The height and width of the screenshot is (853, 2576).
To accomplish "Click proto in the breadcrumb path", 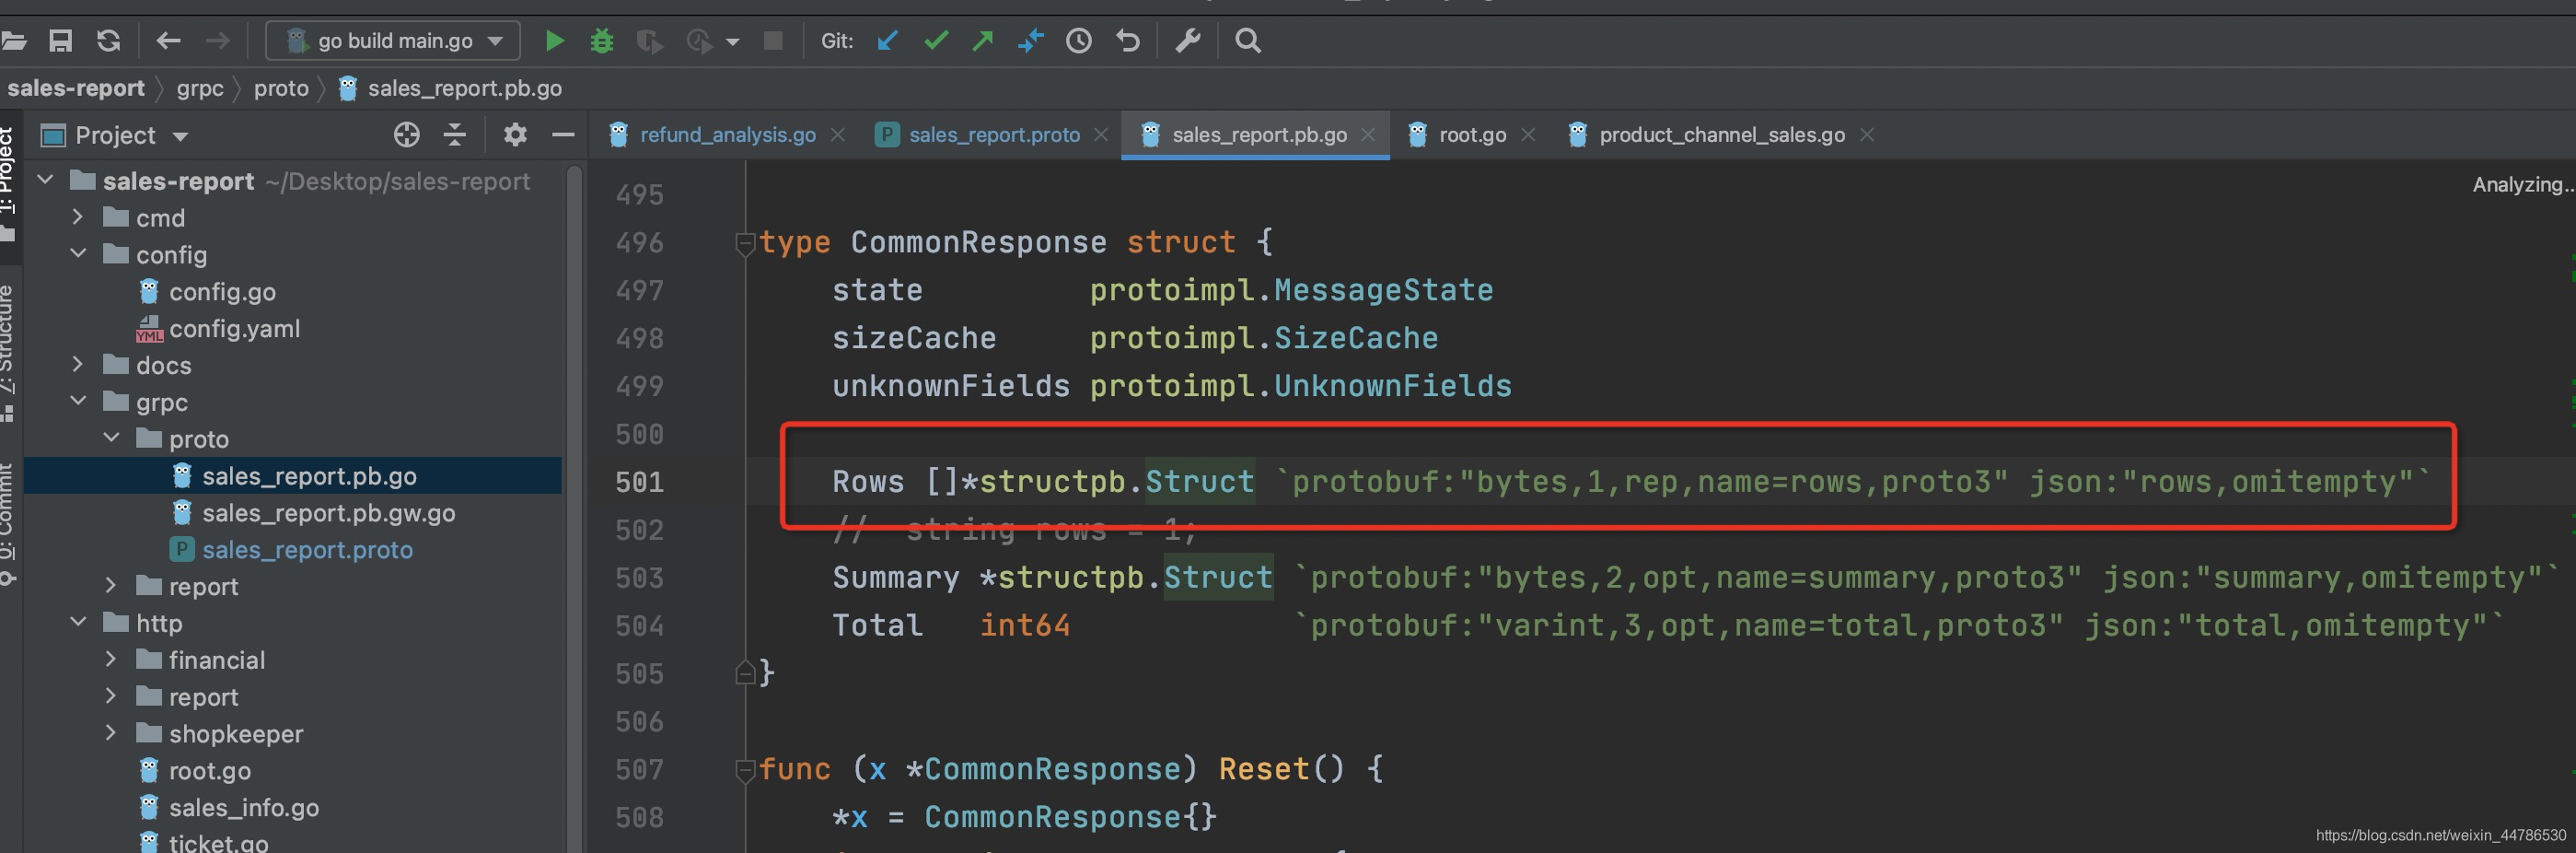I will 281,88.
